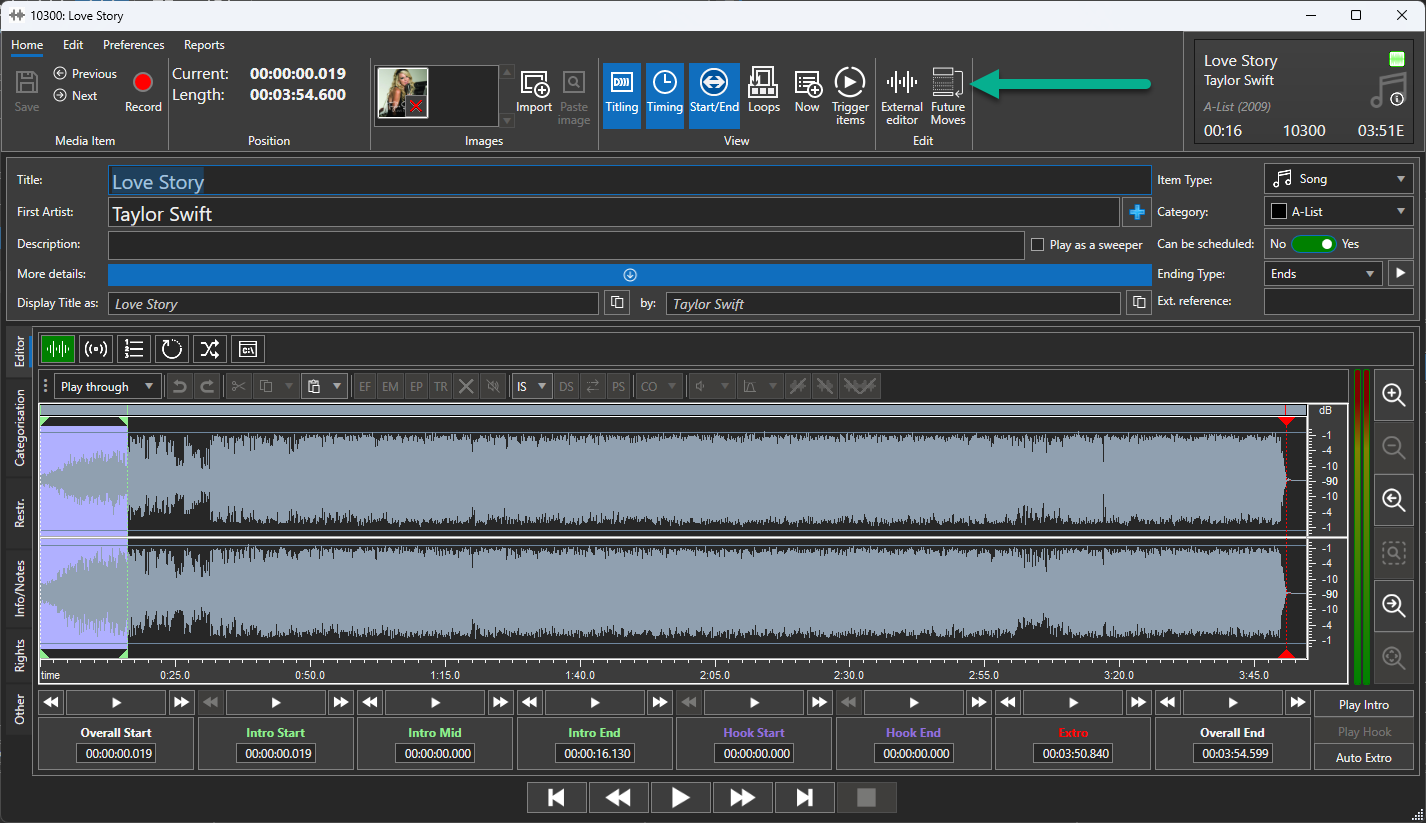Zoom in on the waveform
1426x823 pixels.
pyautogui.click(x=1394, y=394)
